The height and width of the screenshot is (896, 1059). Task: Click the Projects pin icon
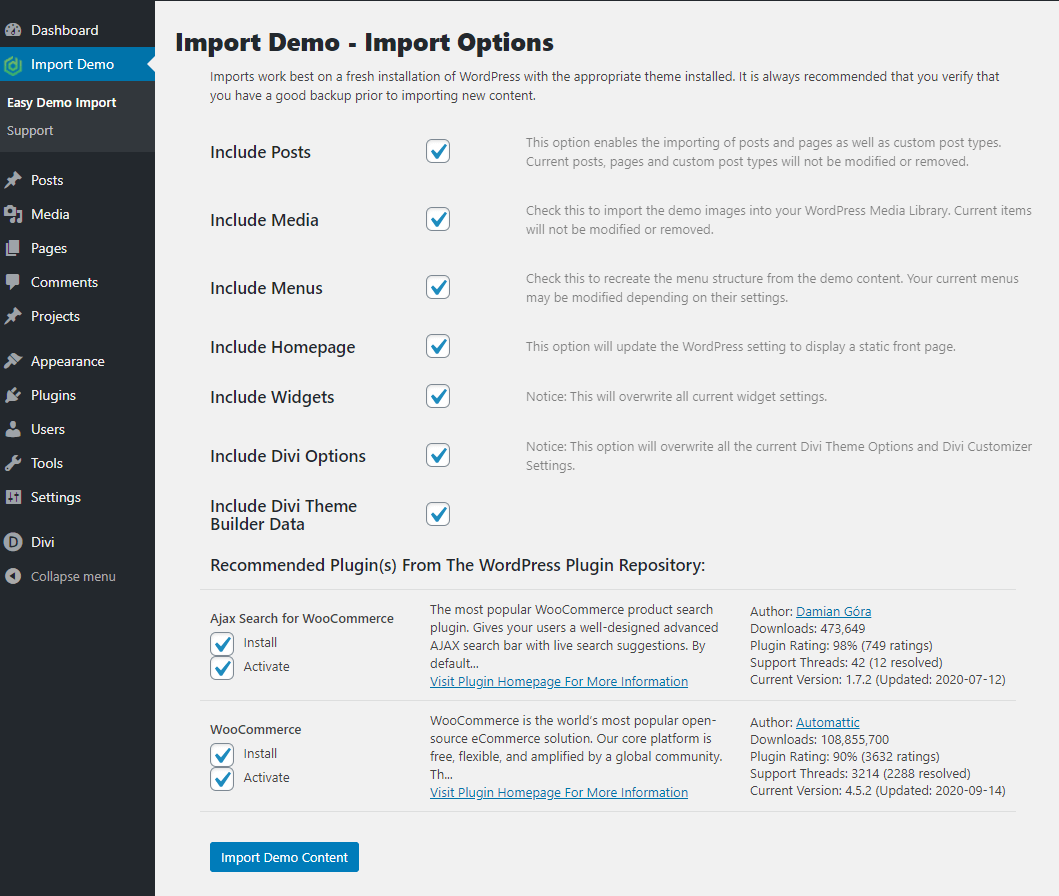tap(13, 316)
